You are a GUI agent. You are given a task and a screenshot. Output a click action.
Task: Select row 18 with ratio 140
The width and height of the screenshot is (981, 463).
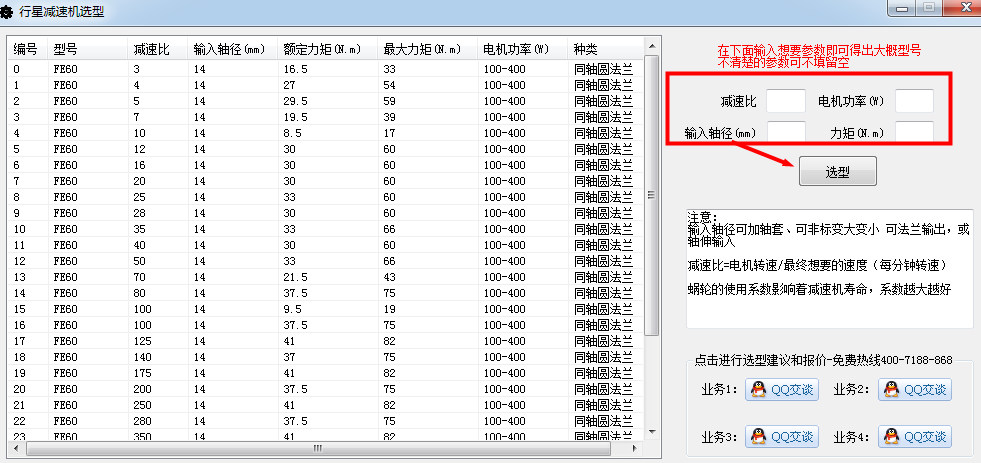pyautogui.click(x=325, y=357)
